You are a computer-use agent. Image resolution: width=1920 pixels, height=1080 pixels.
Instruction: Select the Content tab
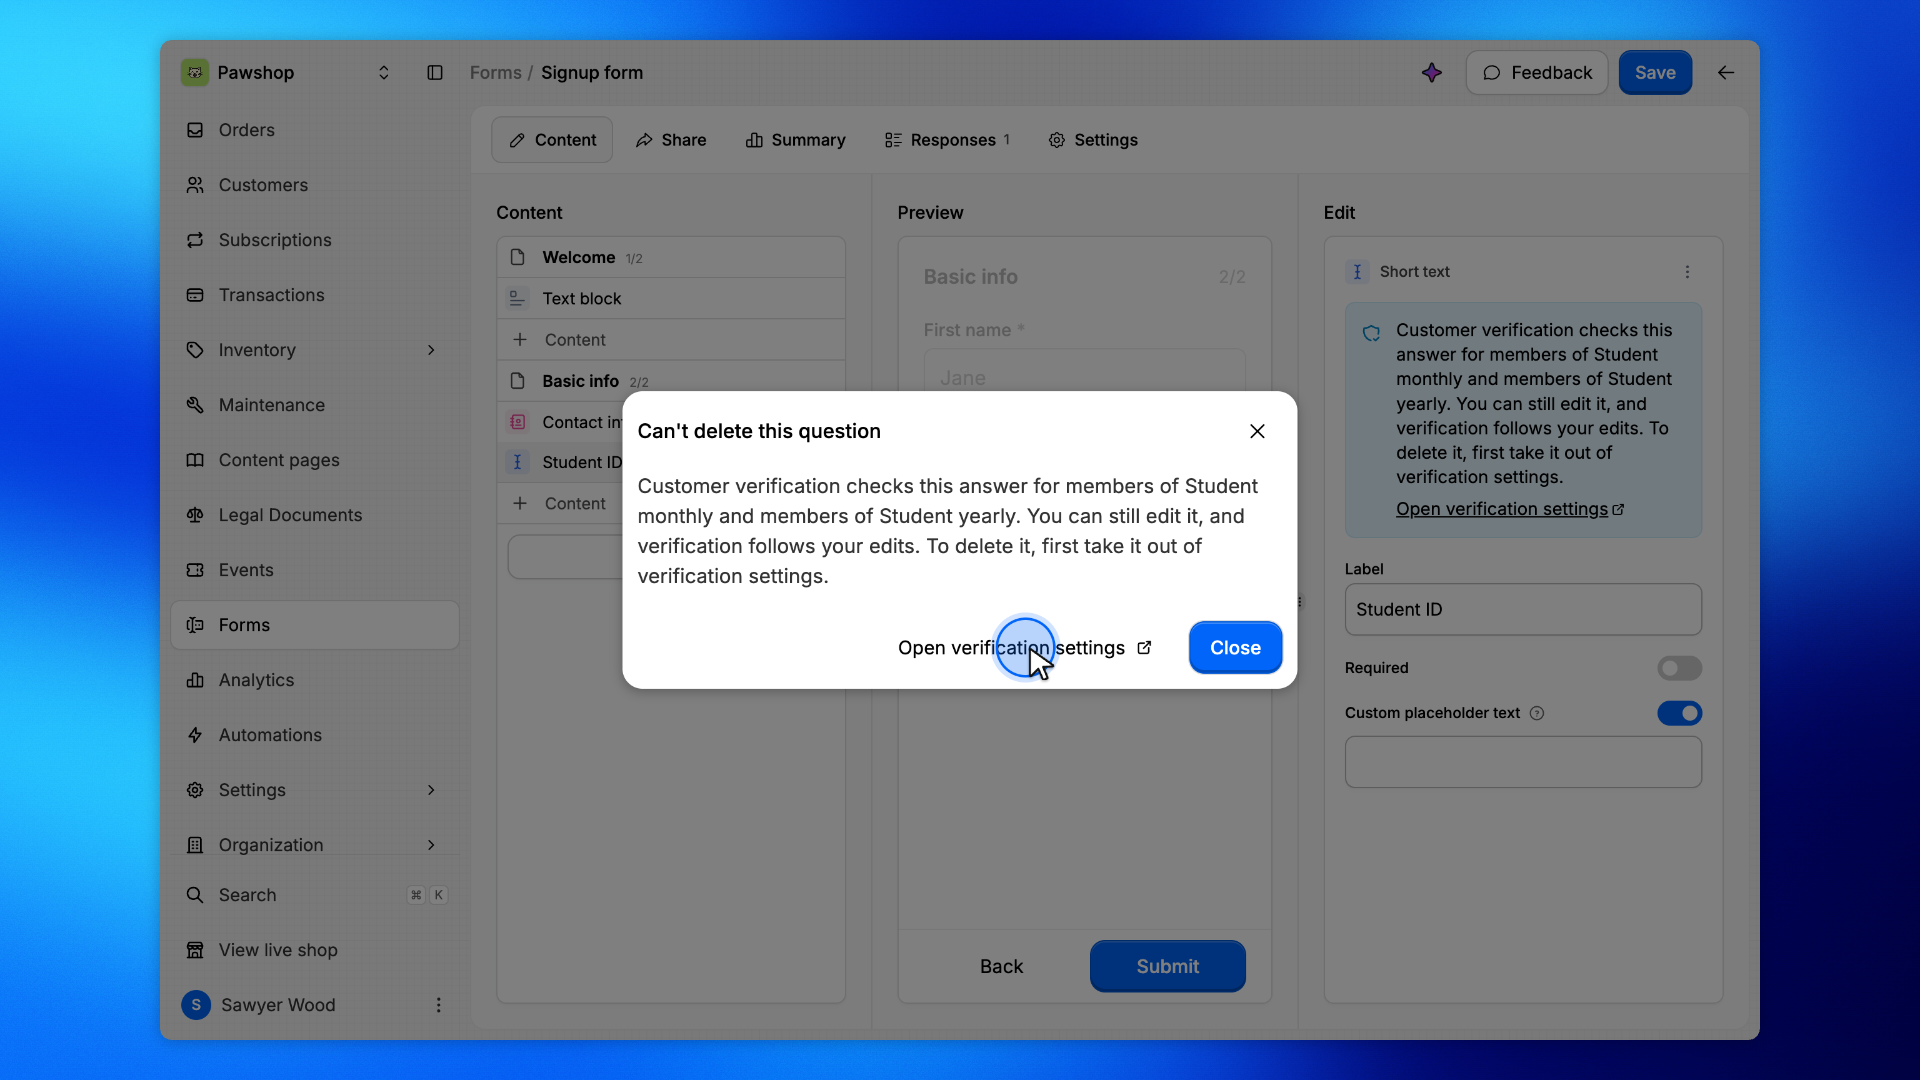[x=552, y=140]
